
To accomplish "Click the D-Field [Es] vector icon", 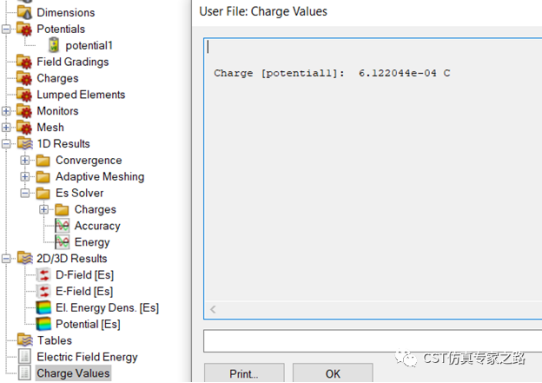I will click(44, 275).
